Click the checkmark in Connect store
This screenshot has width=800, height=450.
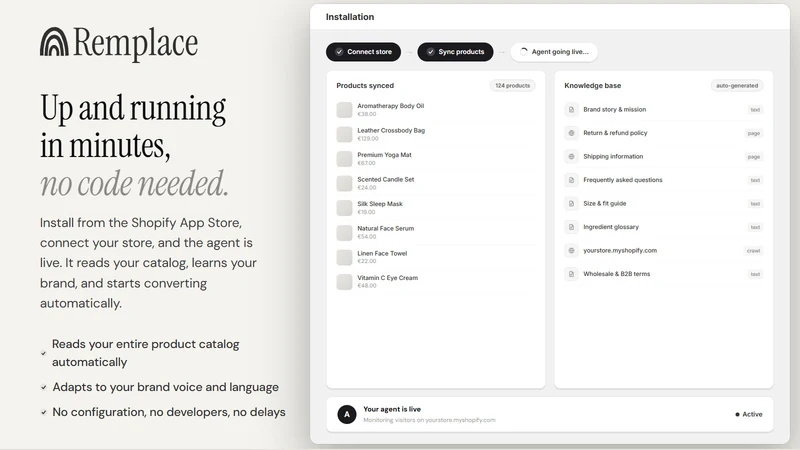click(339, 52)
